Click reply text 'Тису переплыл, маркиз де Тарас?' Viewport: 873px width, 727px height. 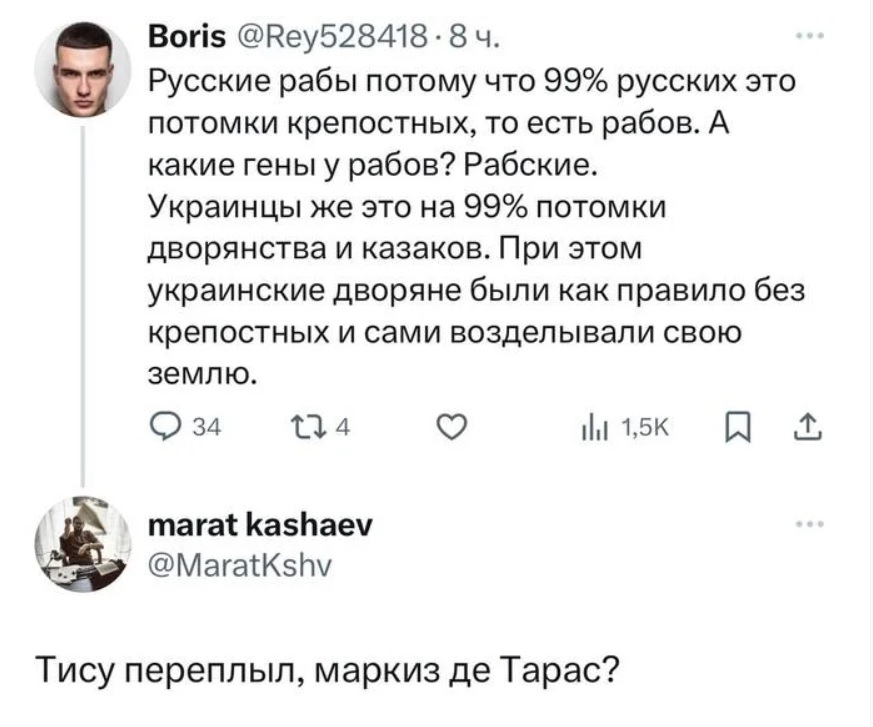(x=327, y=668)
